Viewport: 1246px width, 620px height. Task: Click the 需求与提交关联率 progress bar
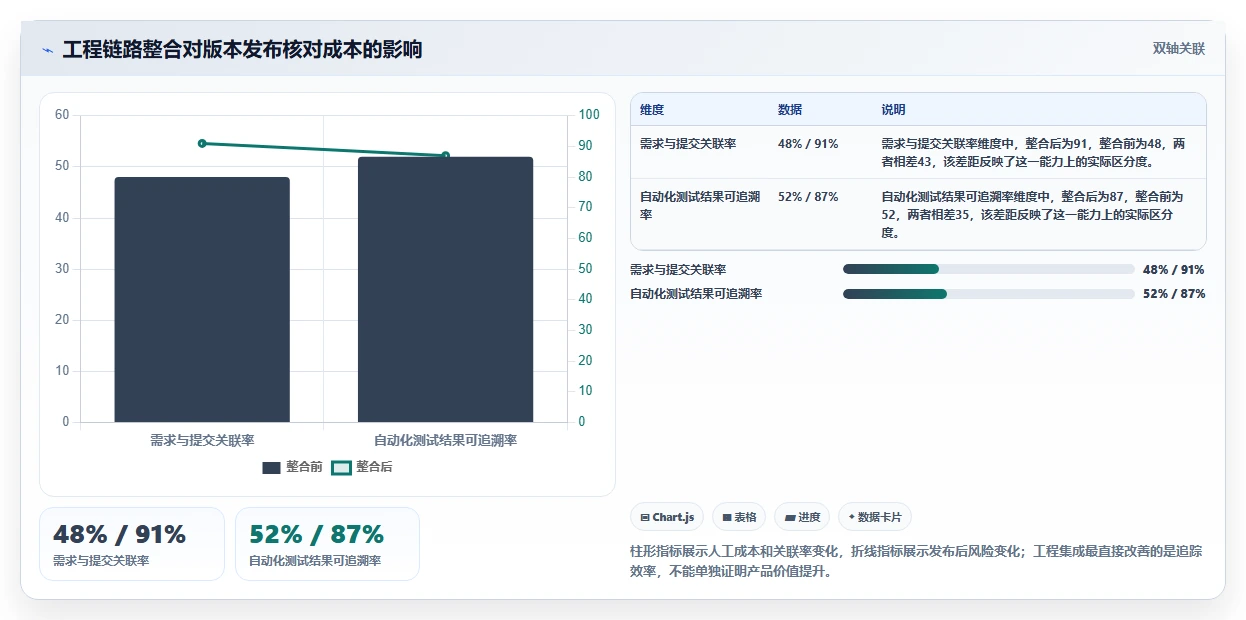point(988,269)
